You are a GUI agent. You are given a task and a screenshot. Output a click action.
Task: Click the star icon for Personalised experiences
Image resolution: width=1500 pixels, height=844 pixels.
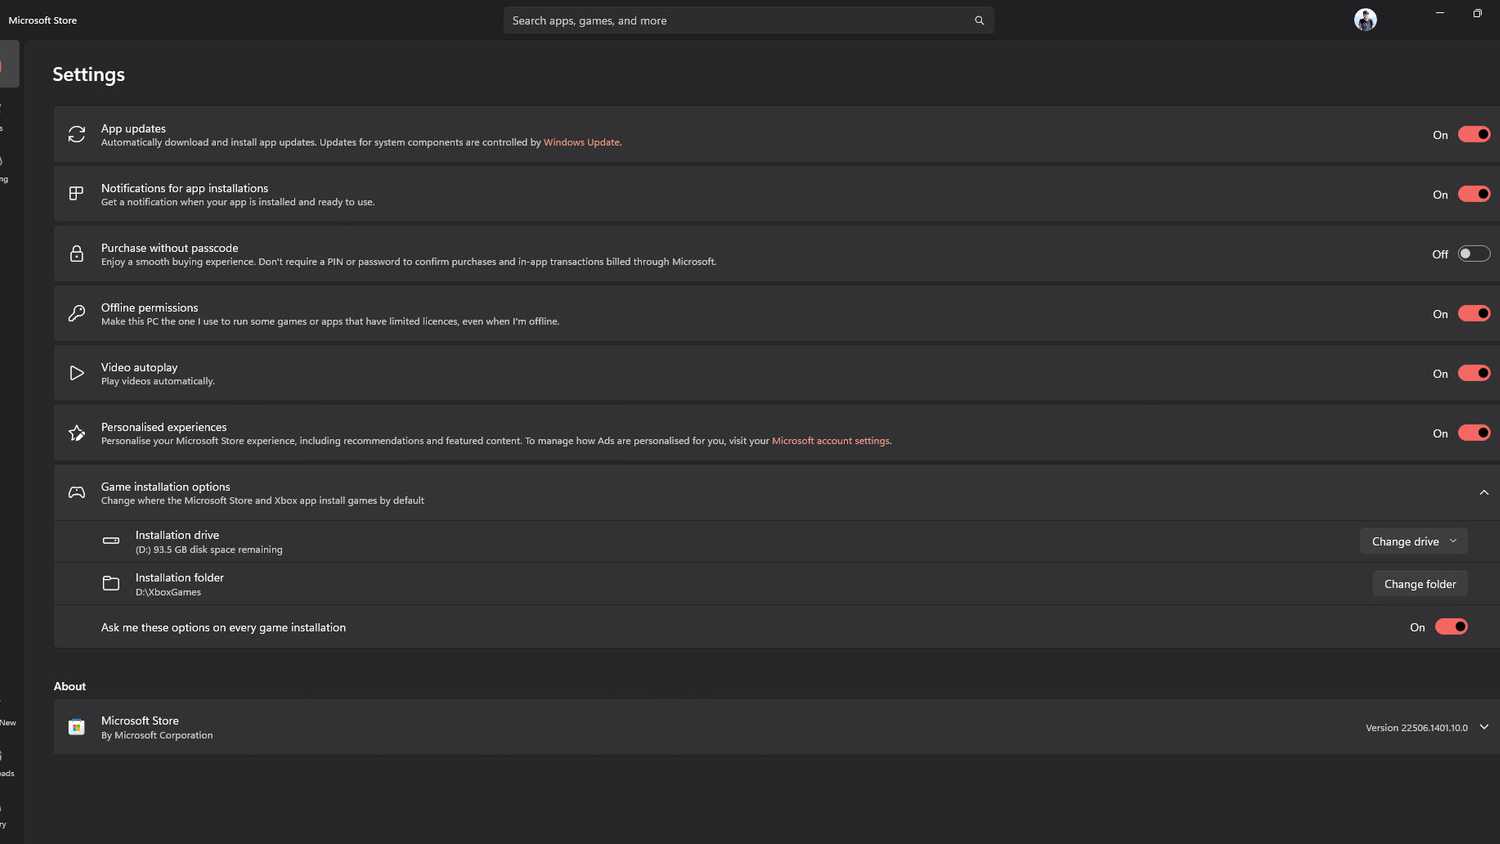click(76, 433)
